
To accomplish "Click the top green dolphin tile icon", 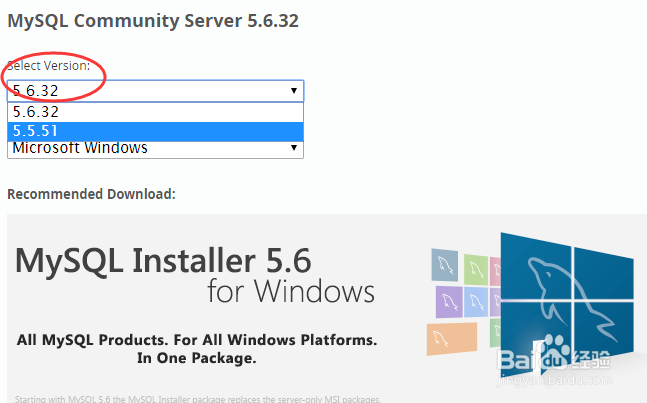I will (x=476, y=270).
